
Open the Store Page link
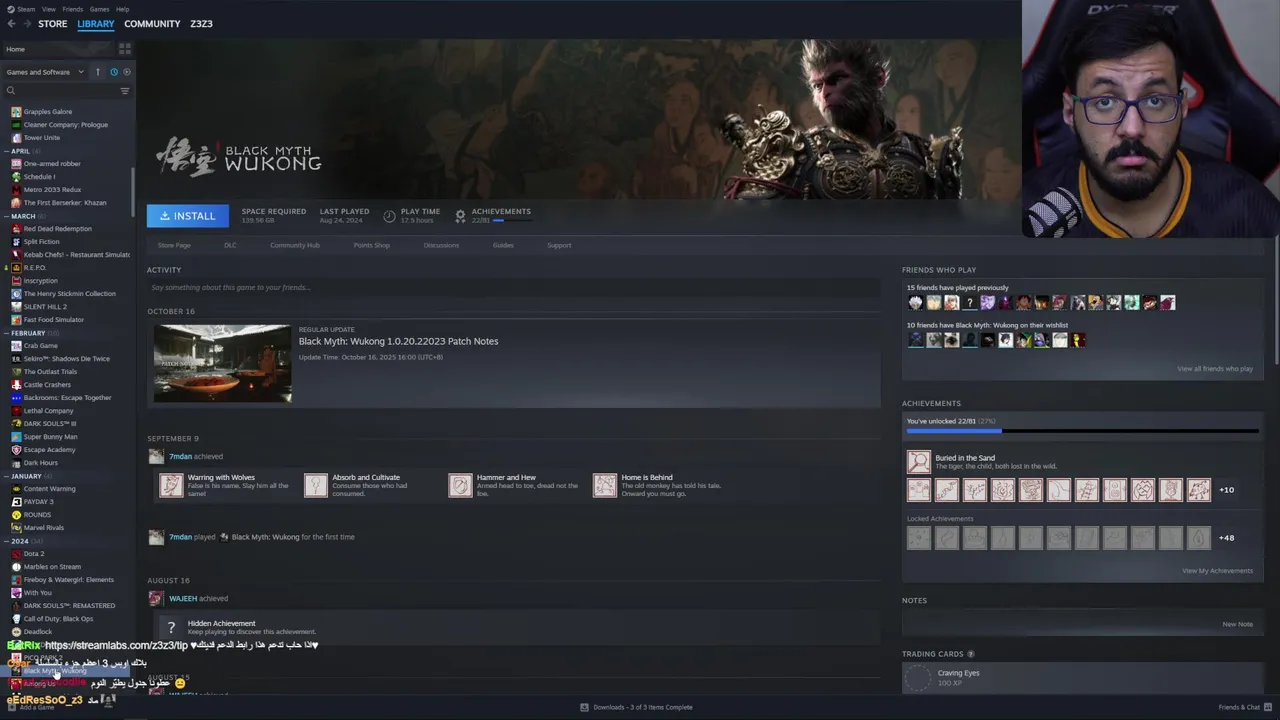[174, 245]
